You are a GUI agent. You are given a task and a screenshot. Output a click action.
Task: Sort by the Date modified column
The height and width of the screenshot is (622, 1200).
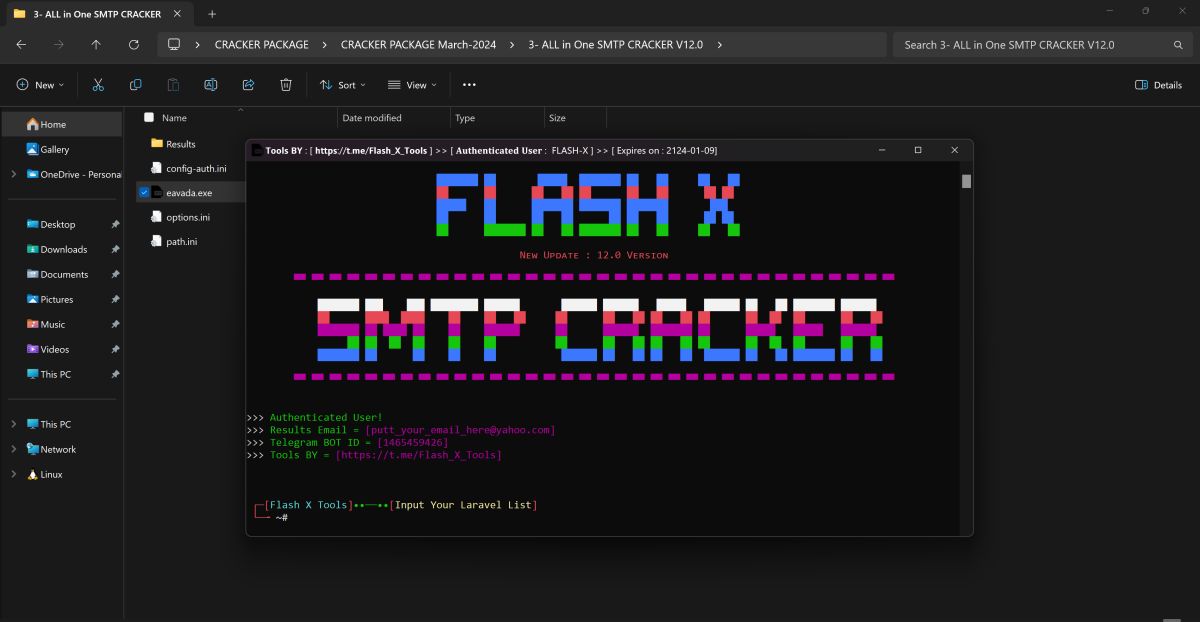pyautogui.click(x=372, y=118)
